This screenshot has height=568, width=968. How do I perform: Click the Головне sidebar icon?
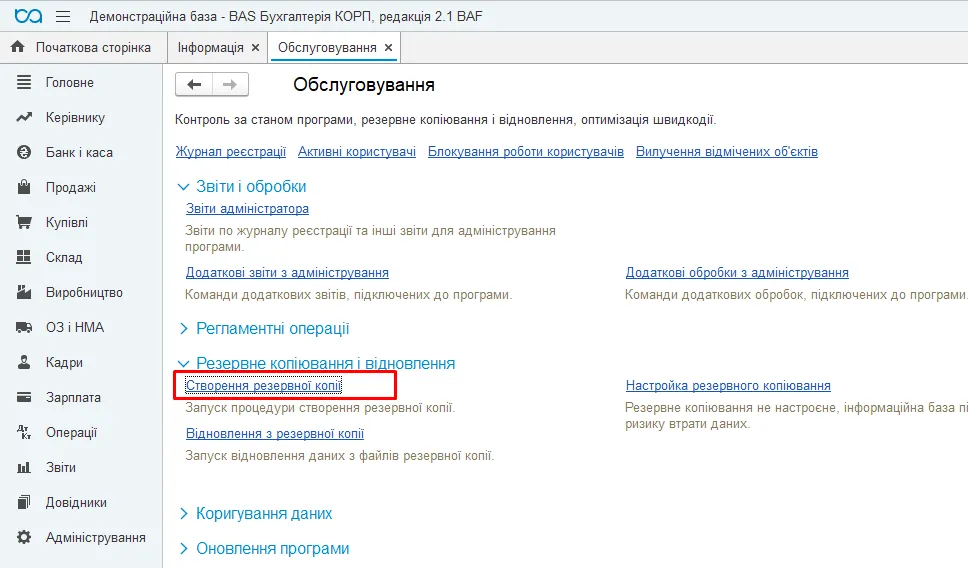point(23,82)
